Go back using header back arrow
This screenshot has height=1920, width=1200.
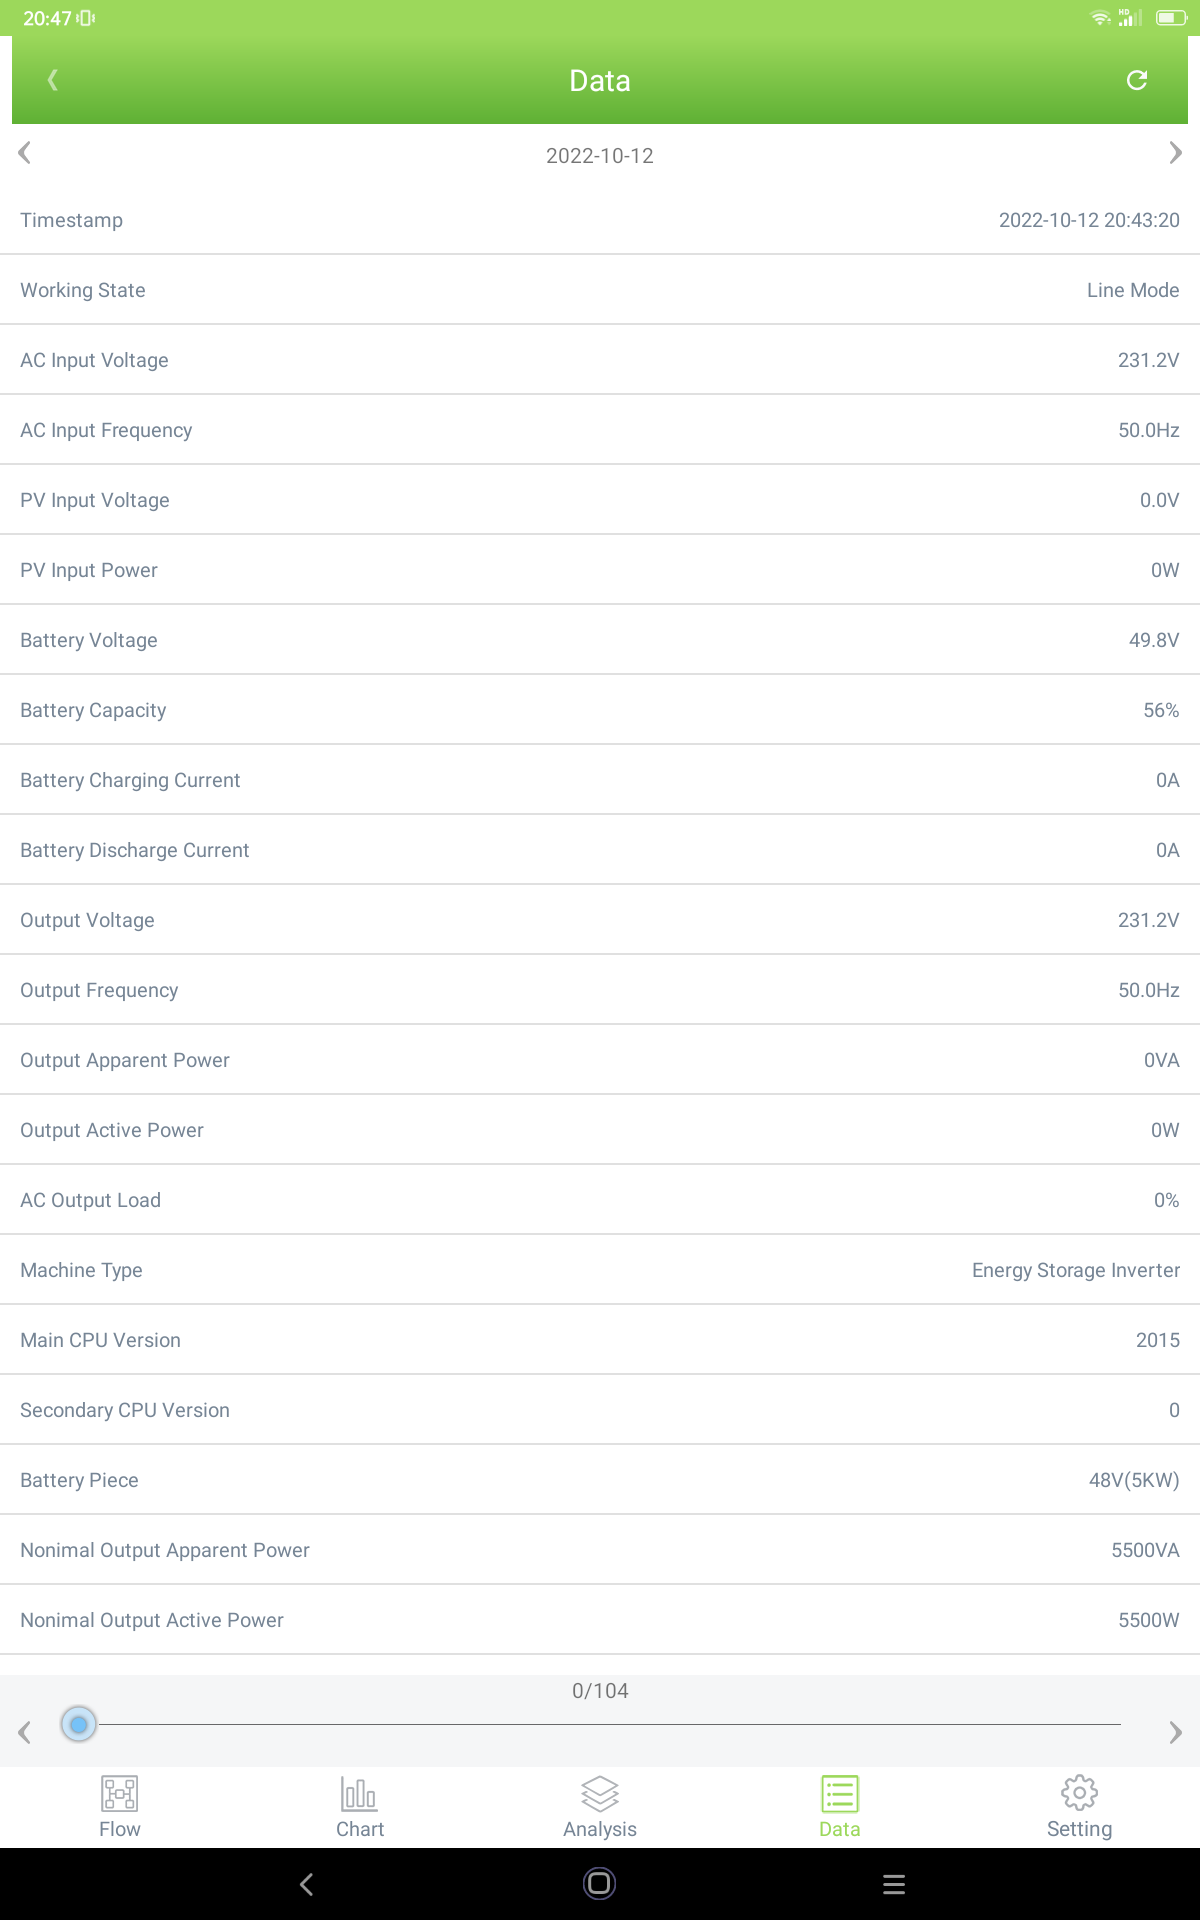point(53,80)
